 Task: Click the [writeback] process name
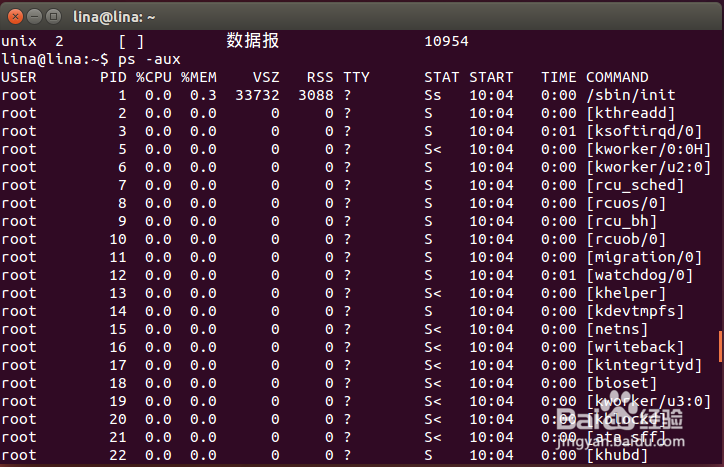coord(635,347)
